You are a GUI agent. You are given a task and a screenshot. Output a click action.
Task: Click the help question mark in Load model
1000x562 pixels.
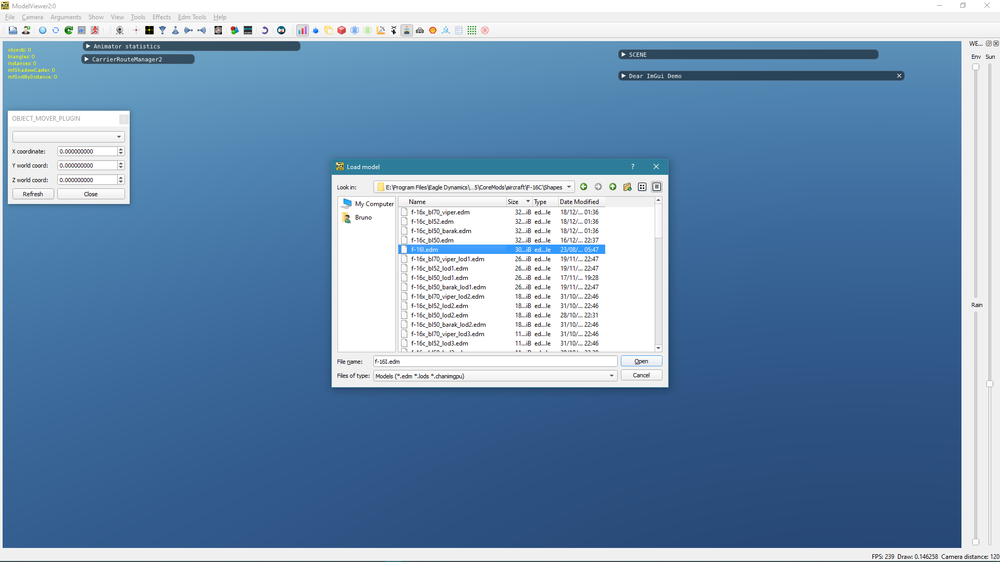633,166
